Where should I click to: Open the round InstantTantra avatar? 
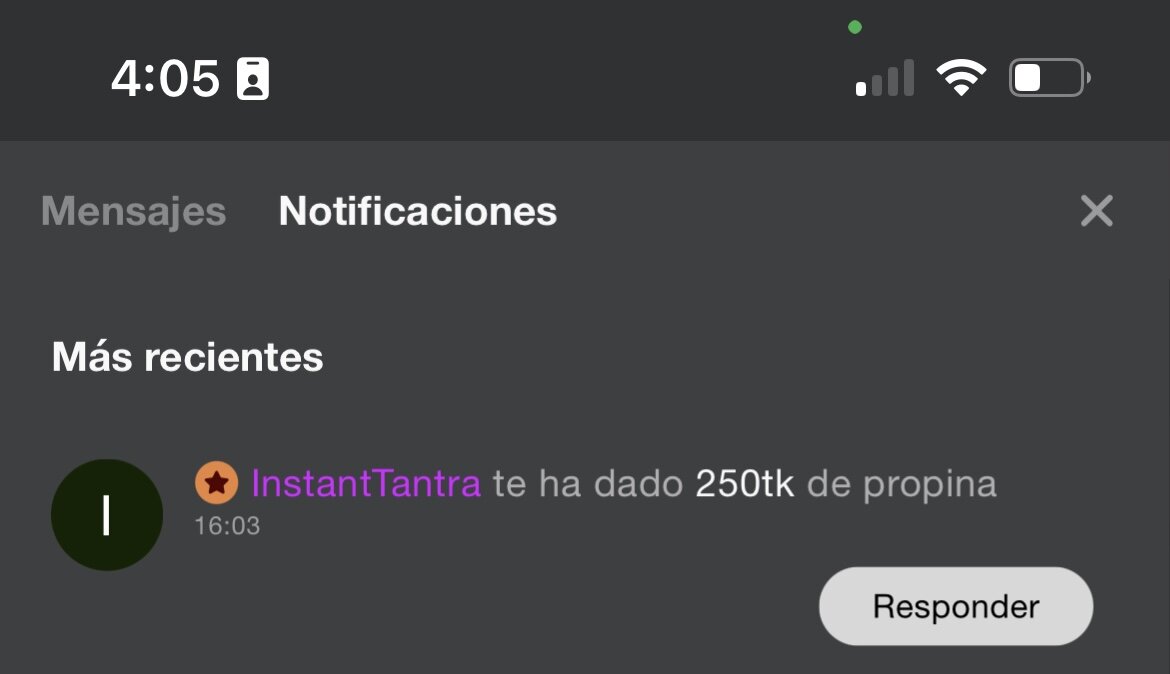click(107, 515)
